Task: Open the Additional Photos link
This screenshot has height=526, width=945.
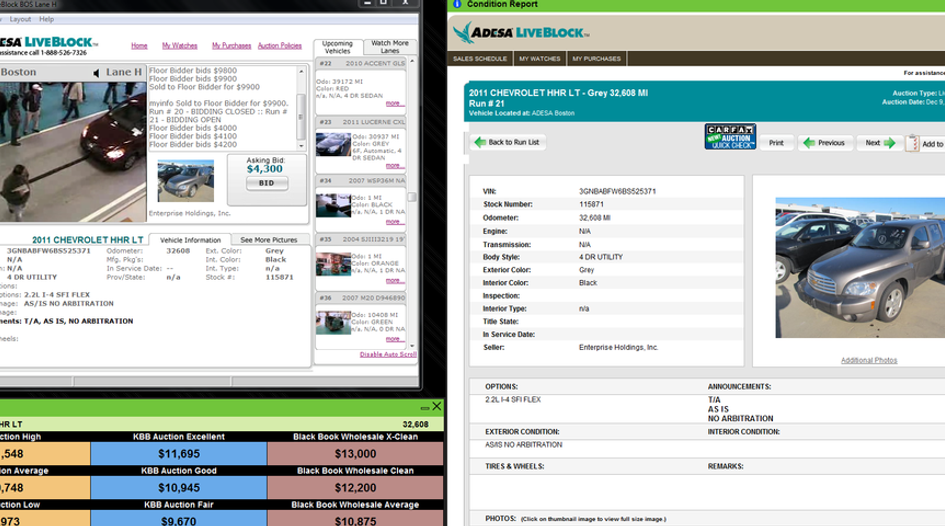Action: [868, 360]
